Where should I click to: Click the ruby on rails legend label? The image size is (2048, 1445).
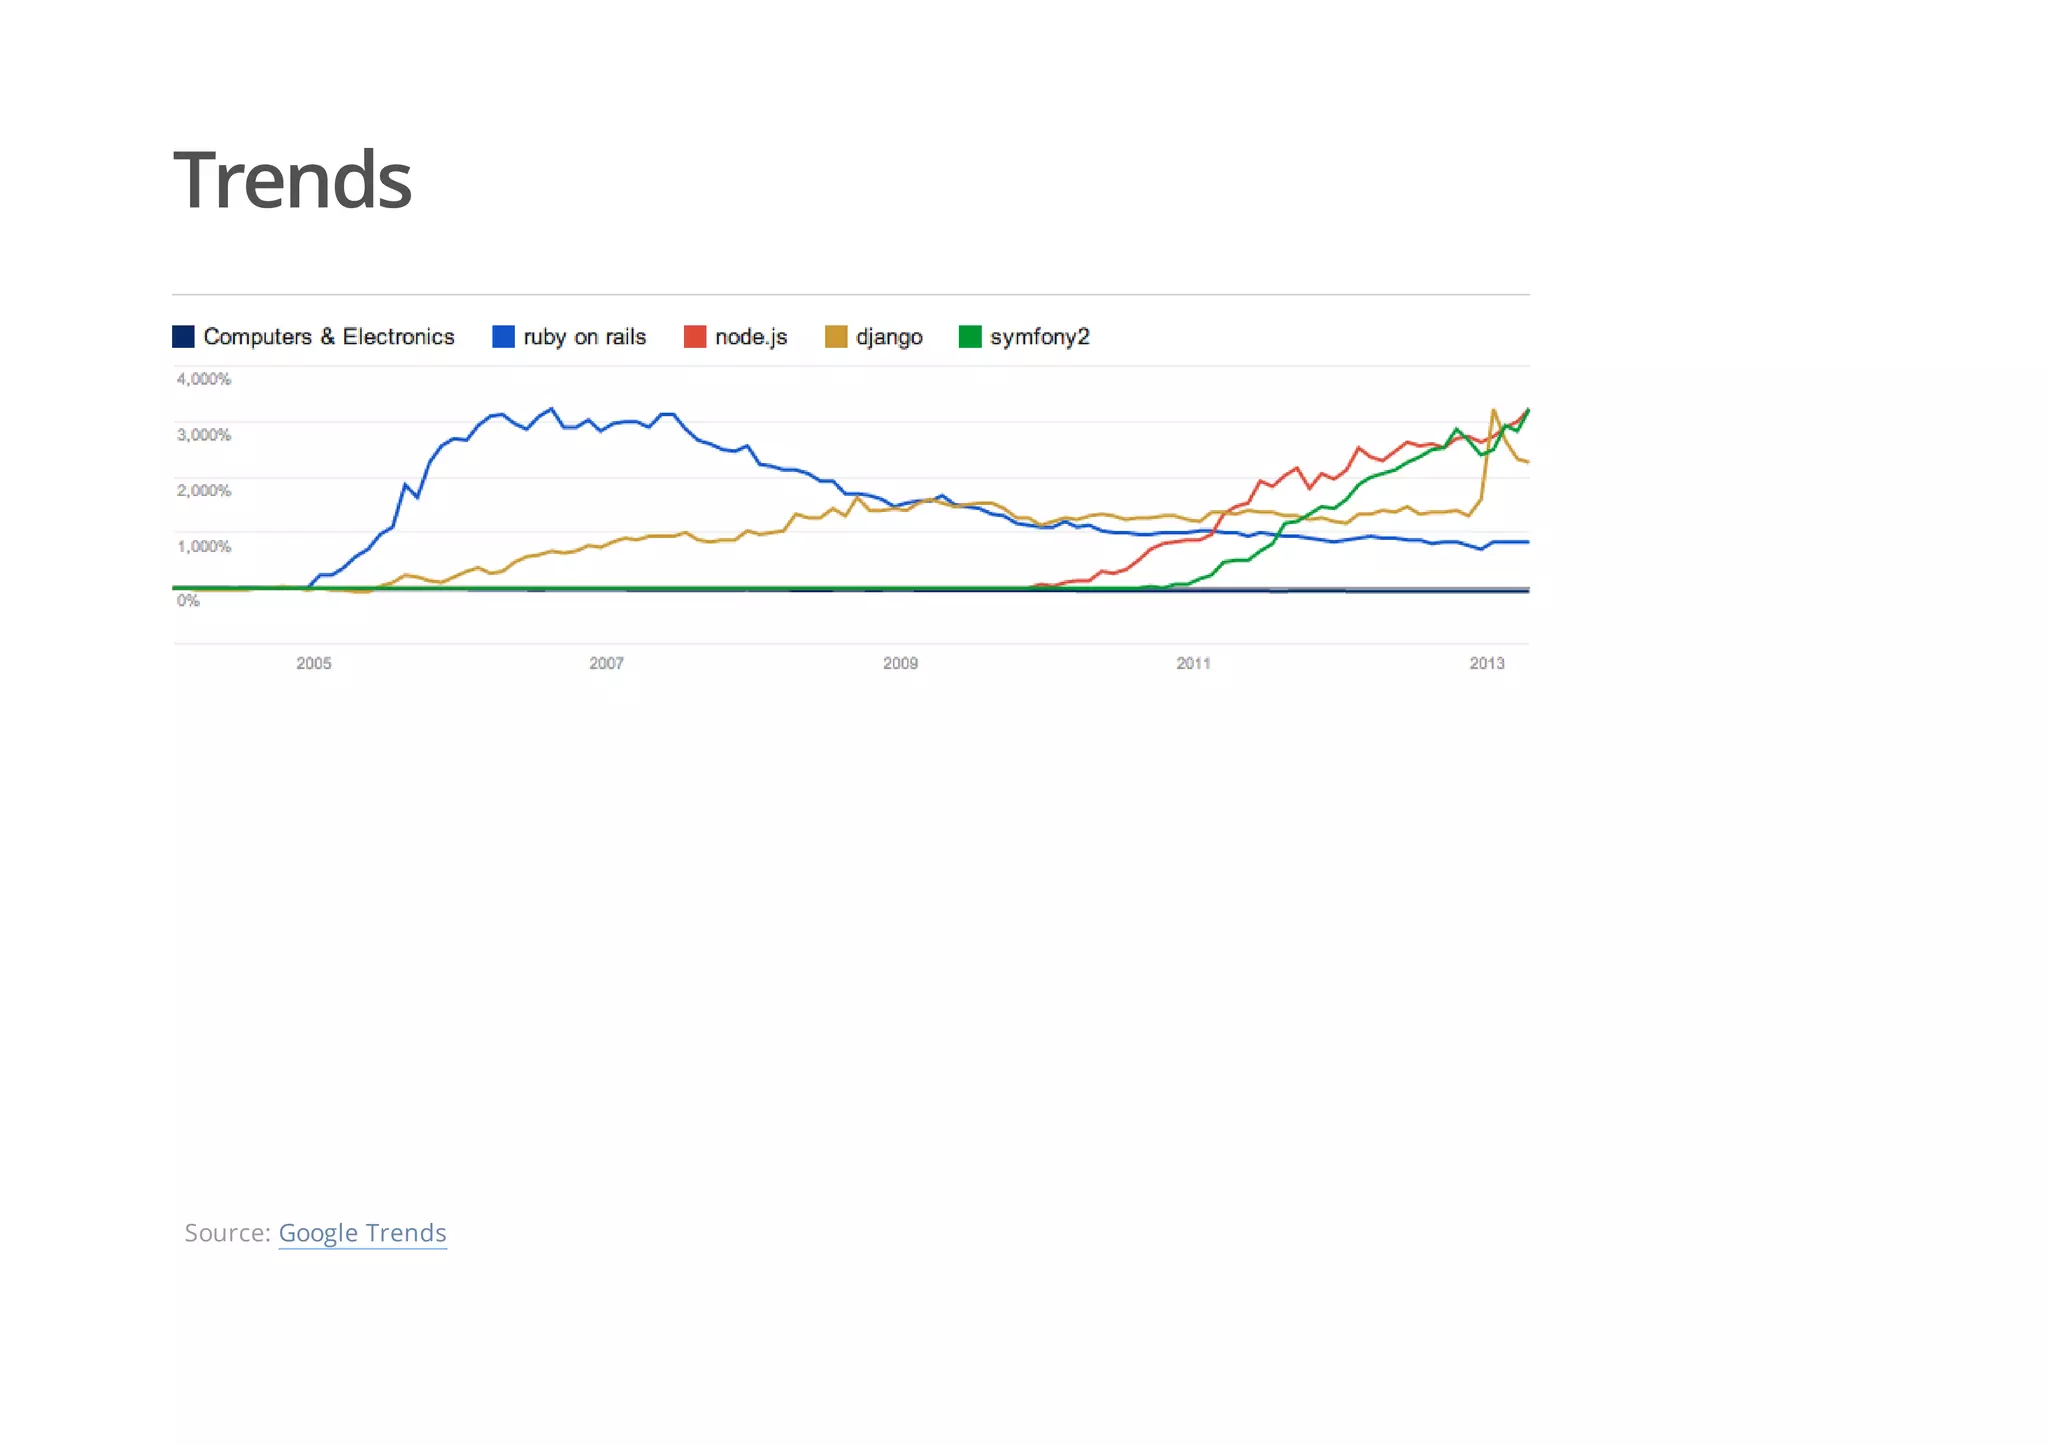pyautogui.click(x=584, y=337)
